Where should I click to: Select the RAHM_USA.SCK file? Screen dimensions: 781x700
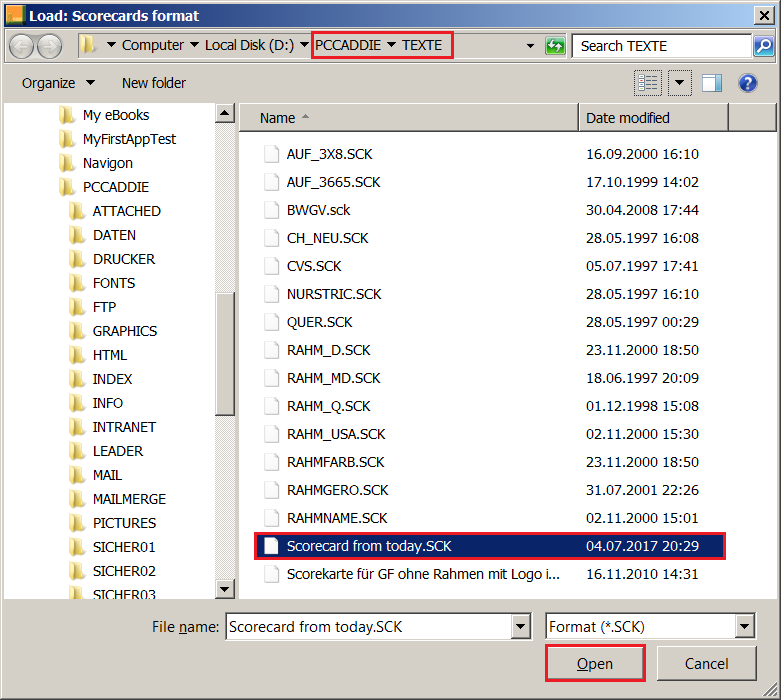pyautogui.click(x=336, y=434)
